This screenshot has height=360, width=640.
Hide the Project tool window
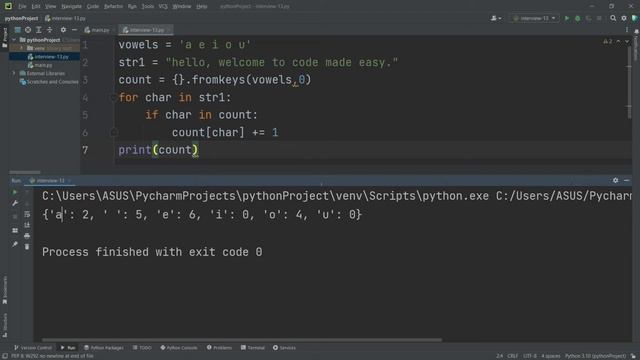click(x=74, y=30)
